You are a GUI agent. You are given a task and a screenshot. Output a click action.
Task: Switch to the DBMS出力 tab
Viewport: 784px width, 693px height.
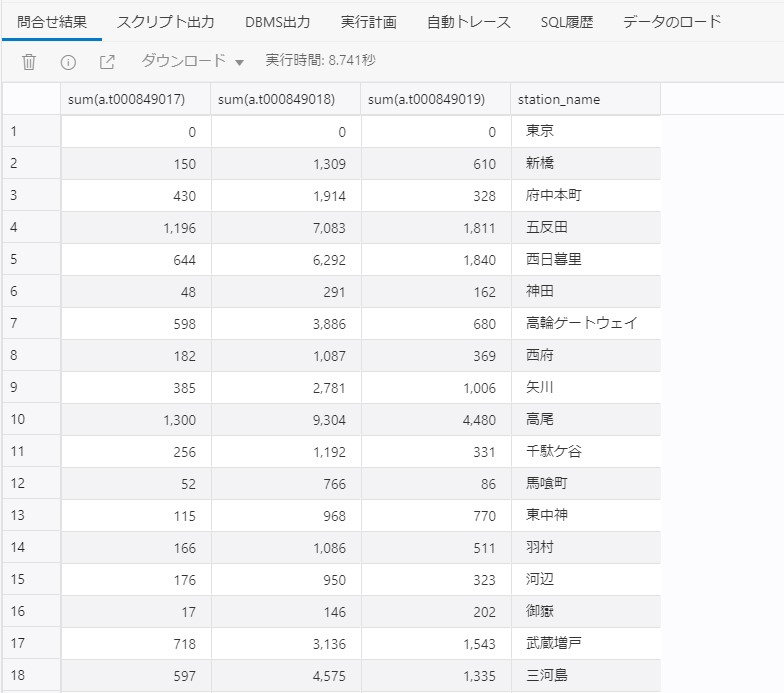(x=277, y=22)
